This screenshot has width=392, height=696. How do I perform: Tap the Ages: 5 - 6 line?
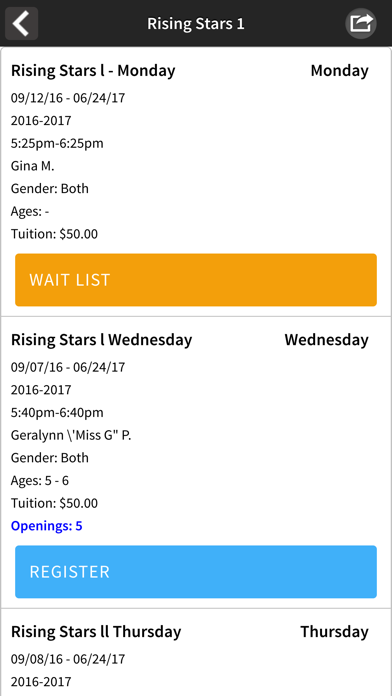pos(40,481)
